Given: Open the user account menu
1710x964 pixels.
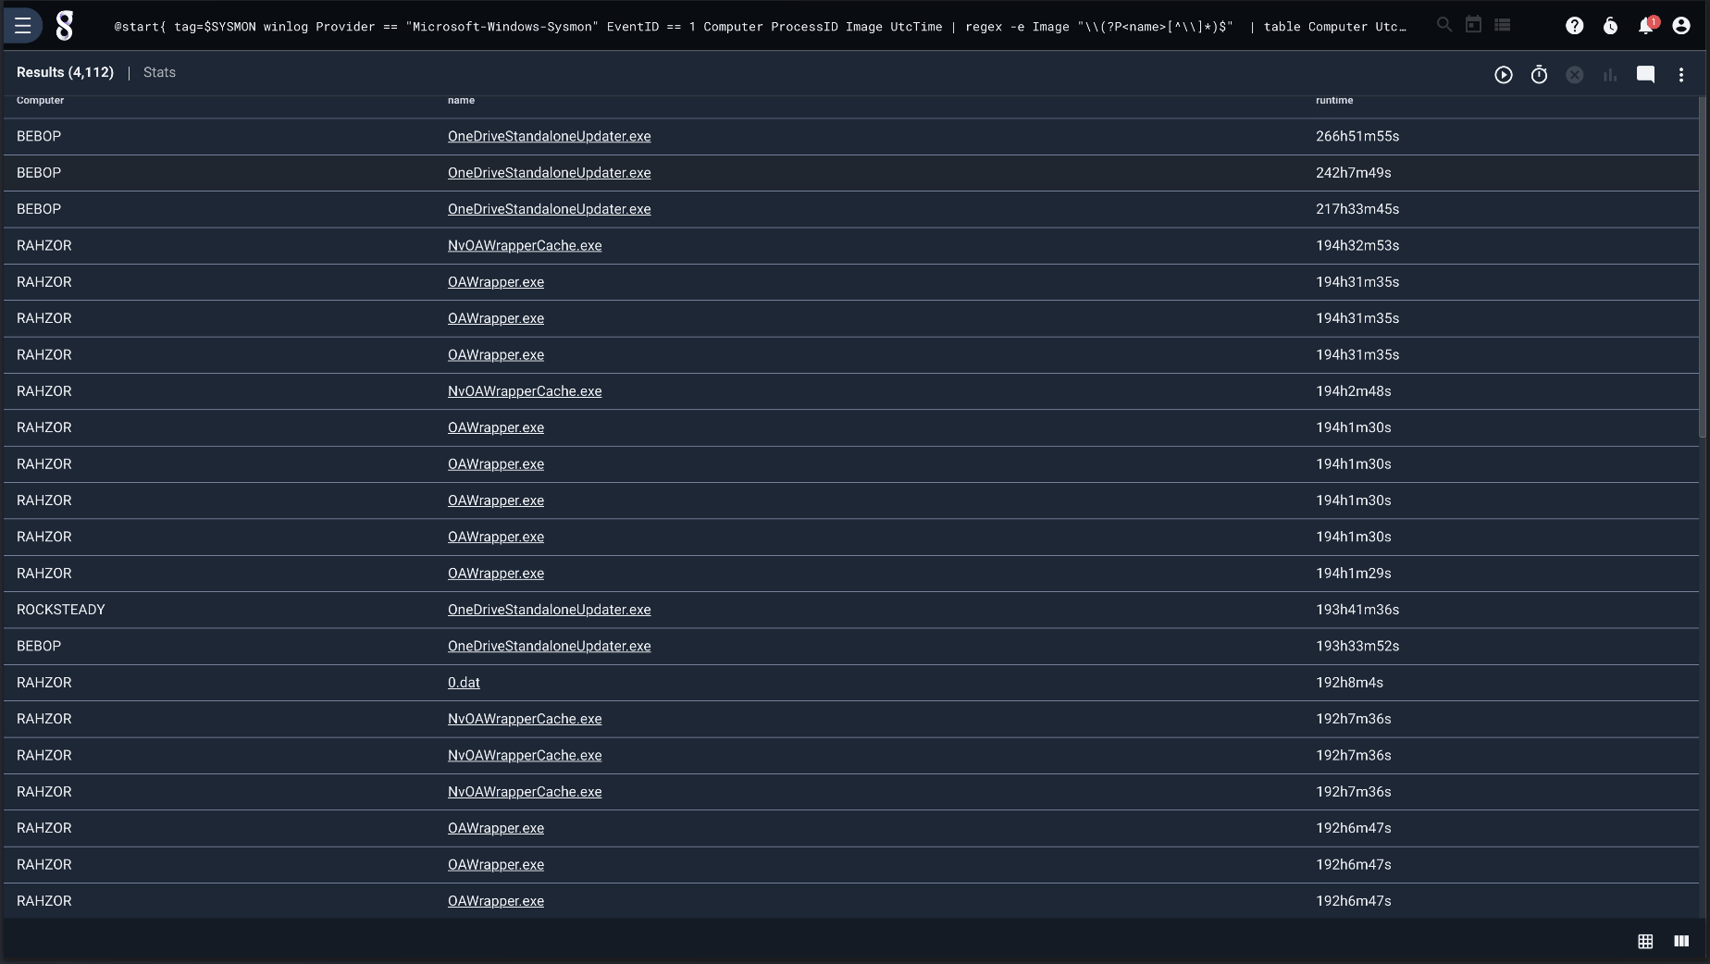Looking at the screenshot, I should tap(1681, 26).
